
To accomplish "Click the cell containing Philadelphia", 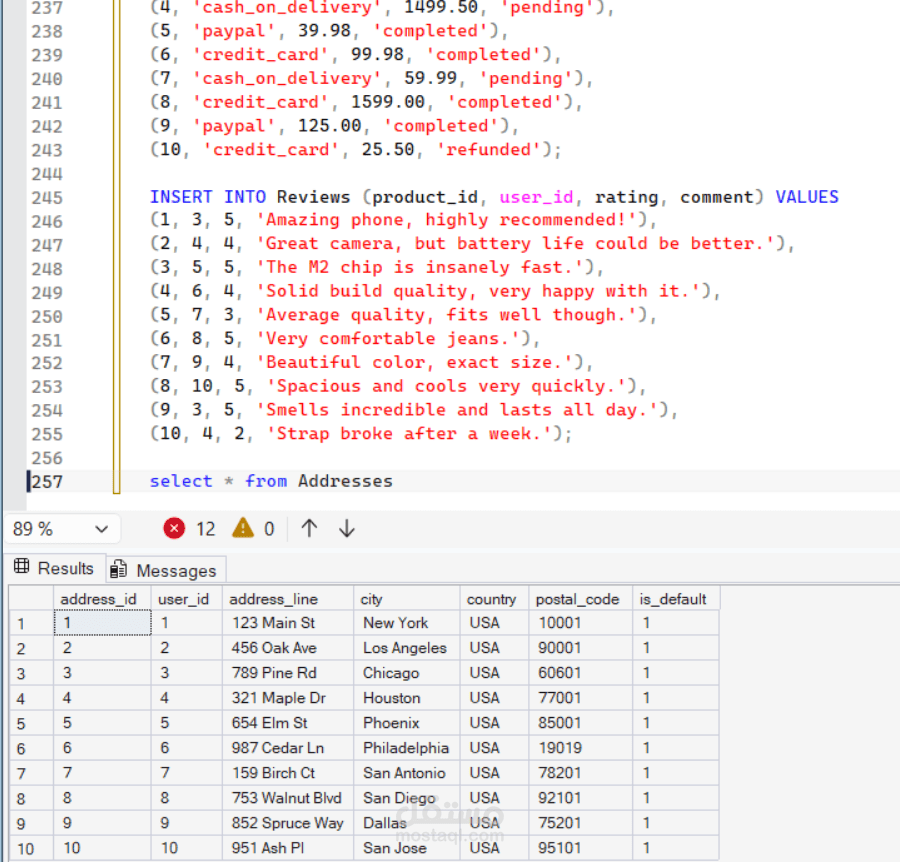I will (407, 748).
